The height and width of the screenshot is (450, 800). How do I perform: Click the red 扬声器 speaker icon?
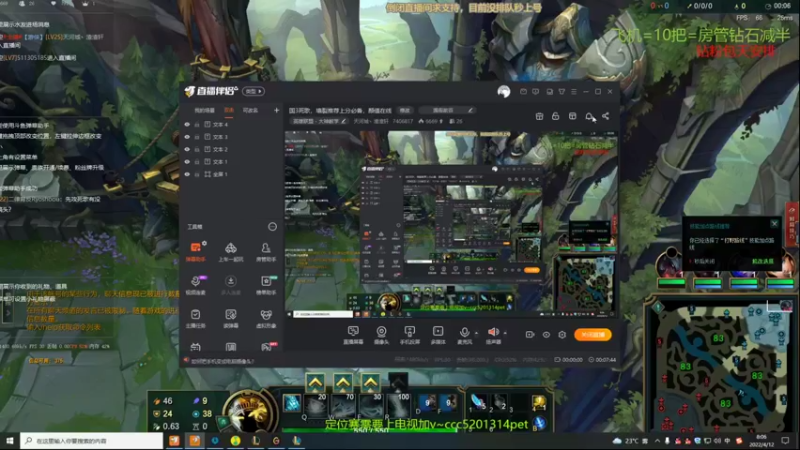pyautogui.click(x=493, y=333)
